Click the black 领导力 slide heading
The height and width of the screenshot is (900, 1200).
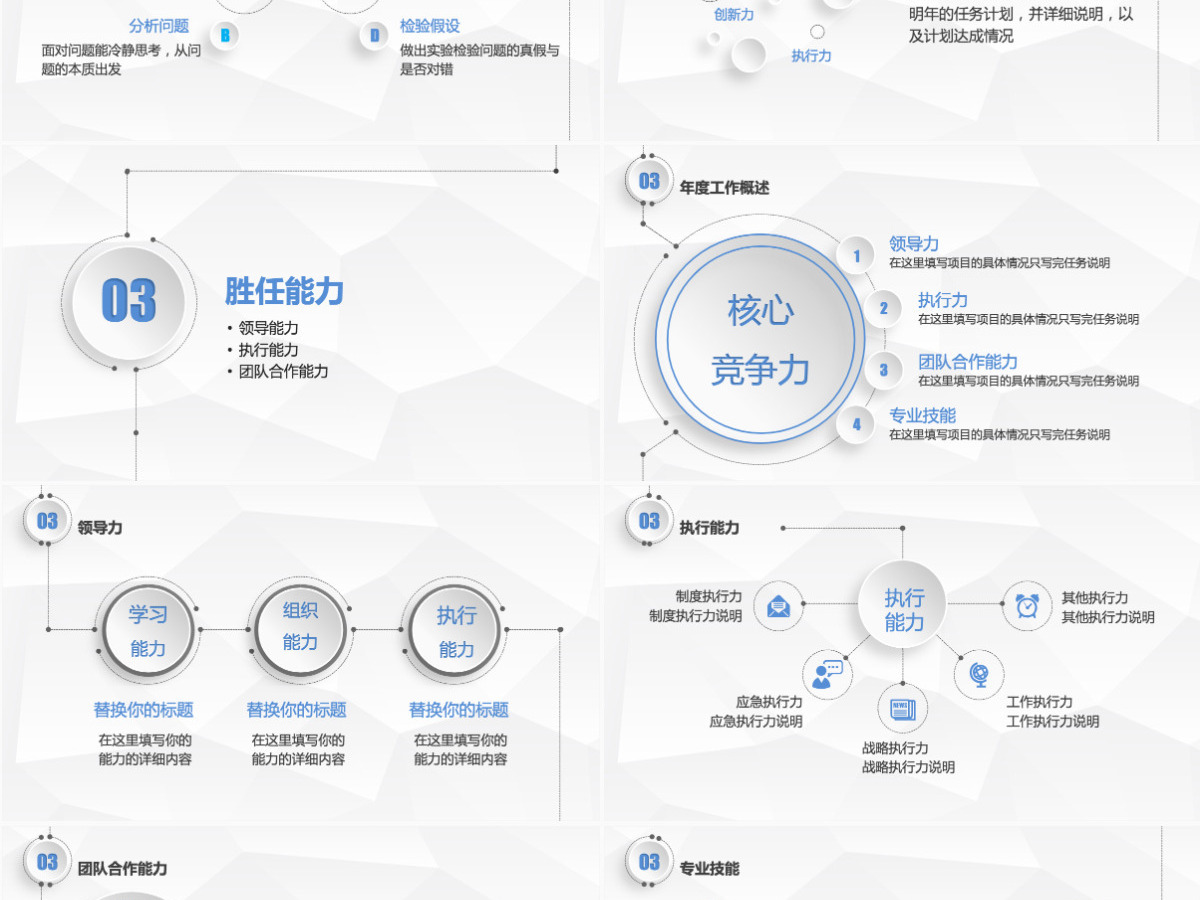point(100,527)
